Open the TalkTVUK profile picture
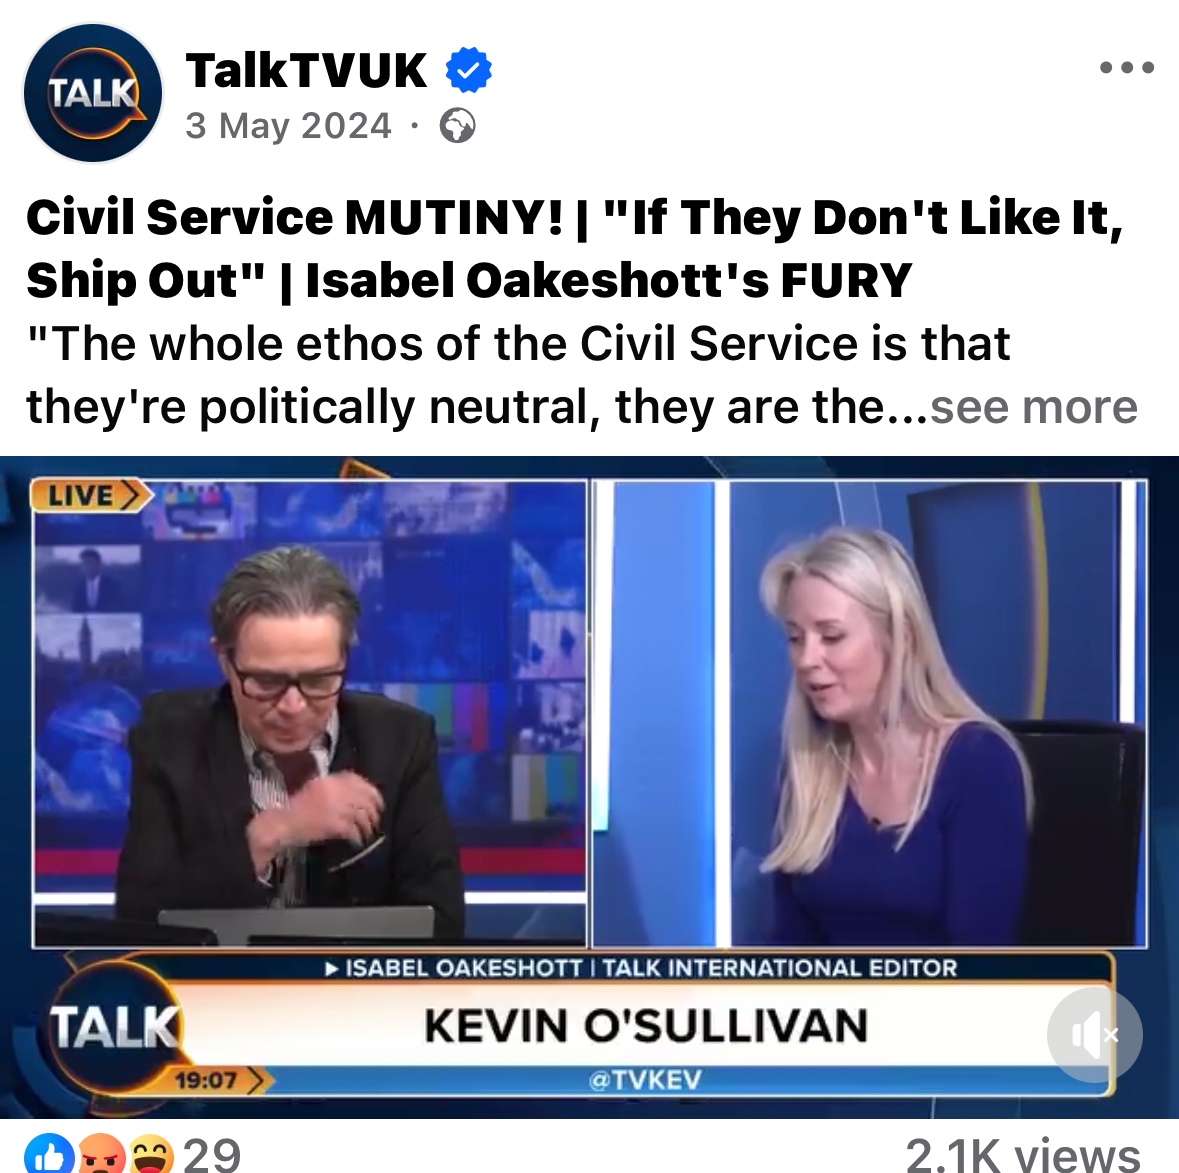The image size is (1179, 1173). (x=92, y=93)
